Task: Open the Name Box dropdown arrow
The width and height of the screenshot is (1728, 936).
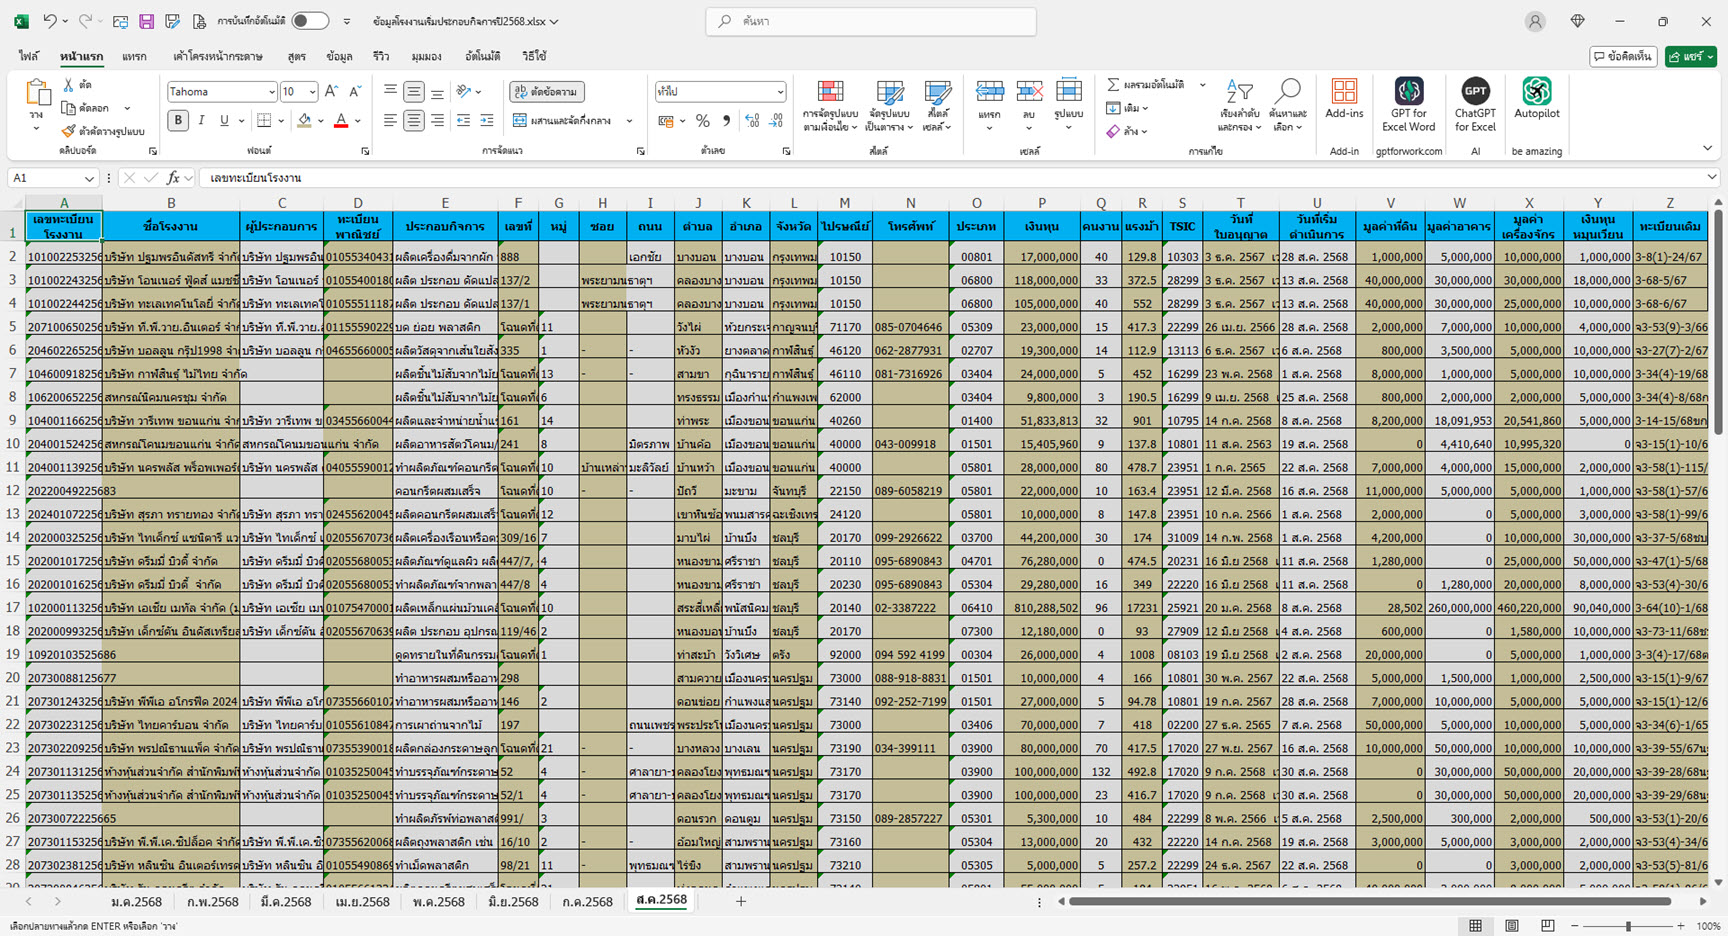Action: click(x=89, y=178)
